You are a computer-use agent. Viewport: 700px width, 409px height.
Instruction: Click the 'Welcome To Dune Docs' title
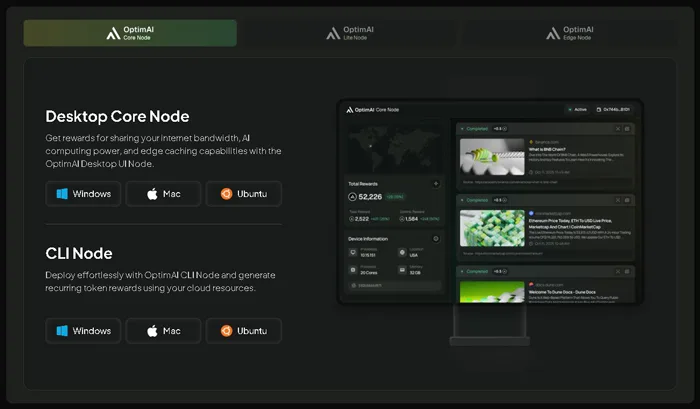tap(562, 292)
